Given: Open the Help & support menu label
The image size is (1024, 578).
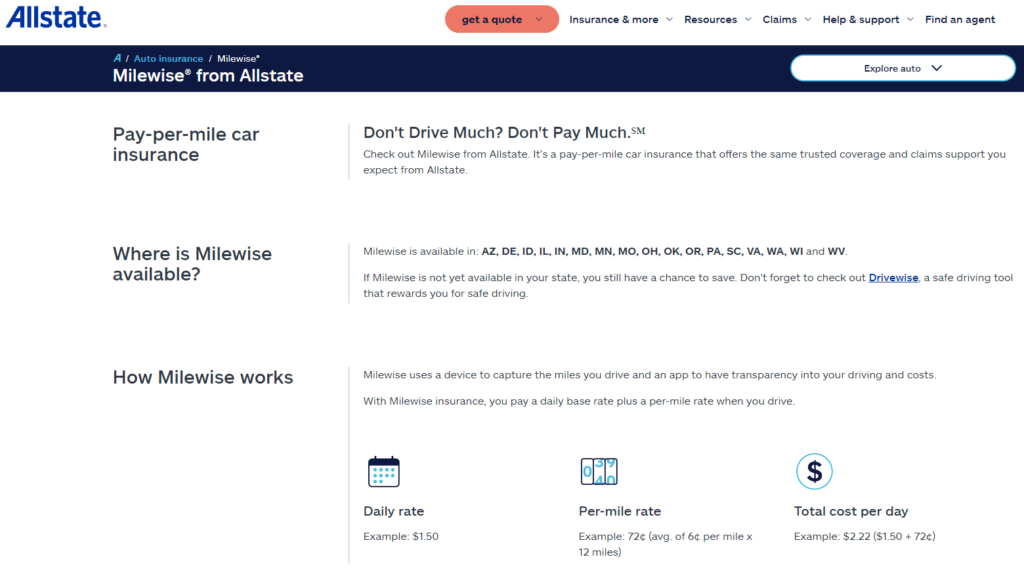Looking at the screenshot, I should pyautogui.click(x=859, y=18).
